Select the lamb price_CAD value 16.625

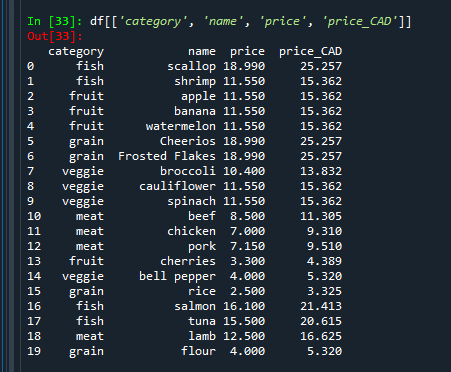pos(321,336)
